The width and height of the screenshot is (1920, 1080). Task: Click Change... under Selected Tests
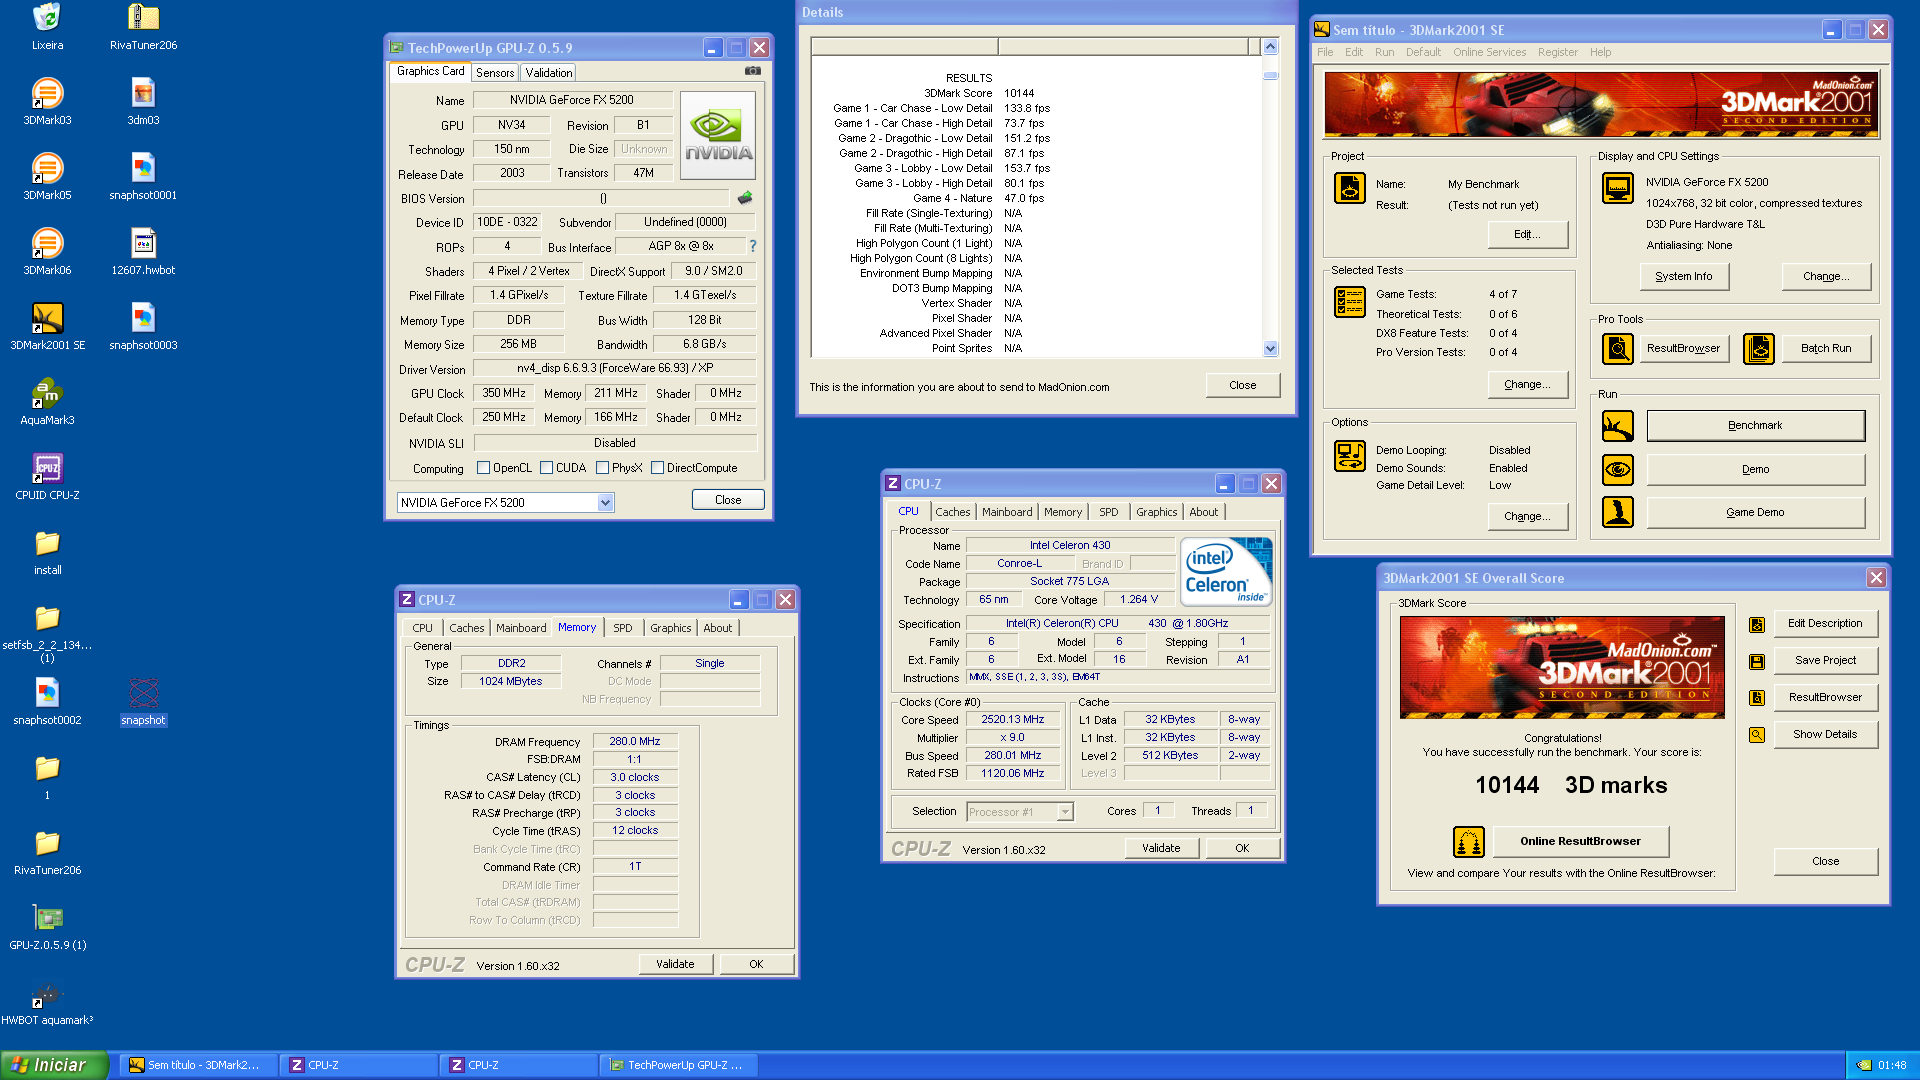[x=1527, y=385]
